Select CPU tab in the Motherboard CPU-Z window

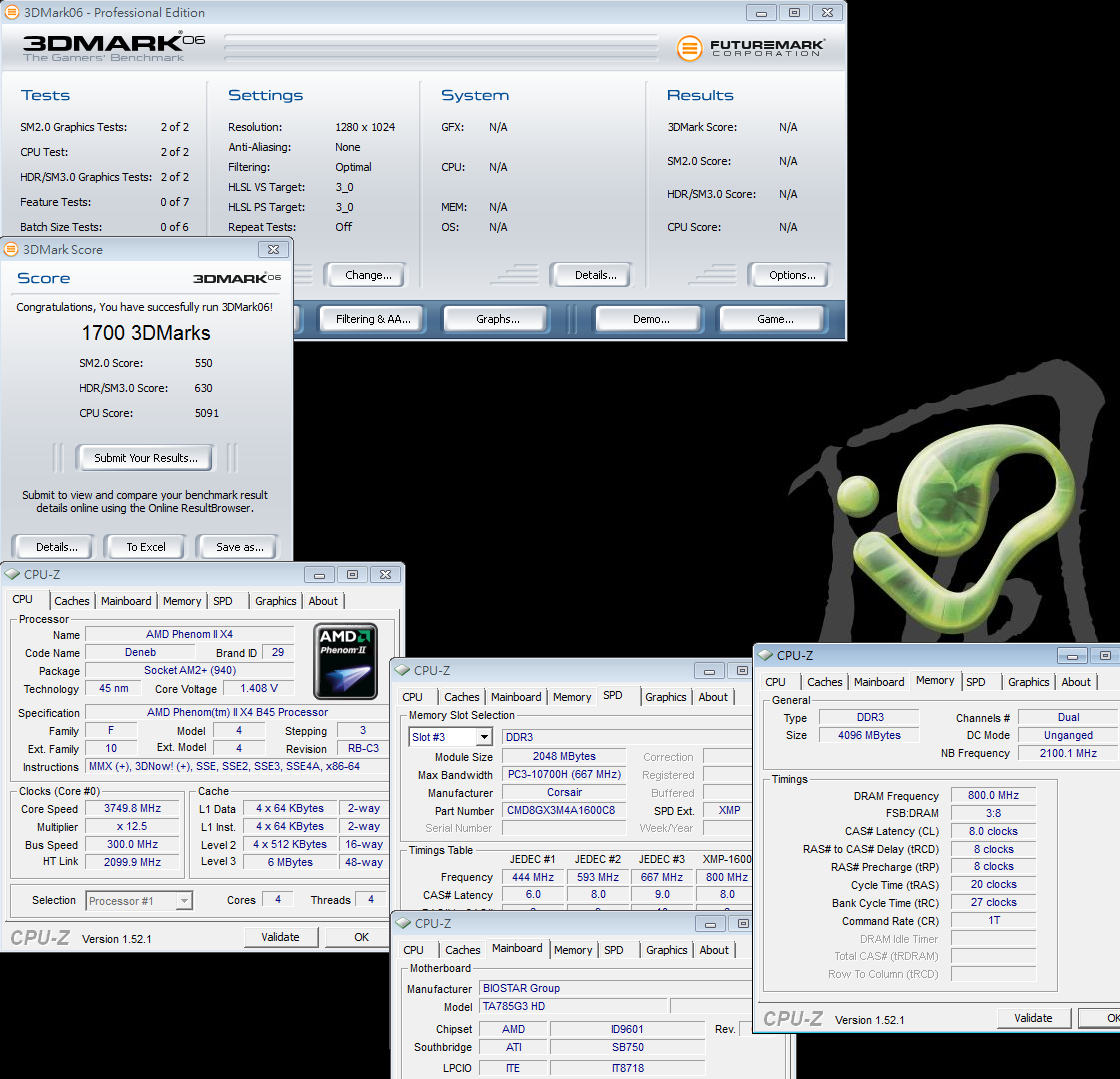[x=413, y=950]
